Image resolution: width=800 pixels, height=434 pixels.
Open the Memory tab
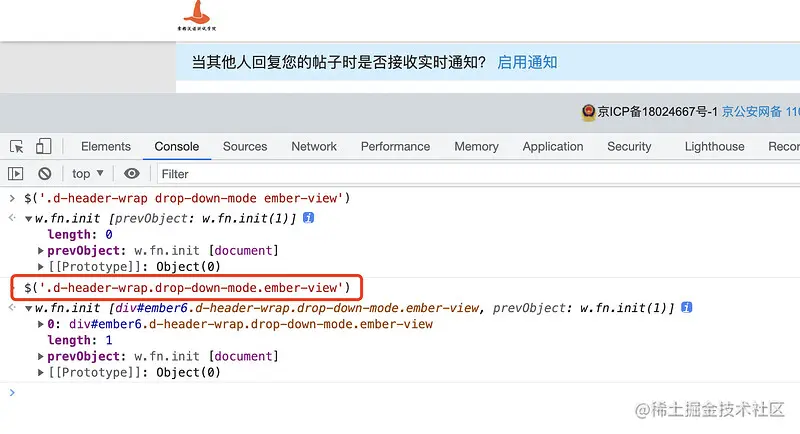(x=476, y=146)
